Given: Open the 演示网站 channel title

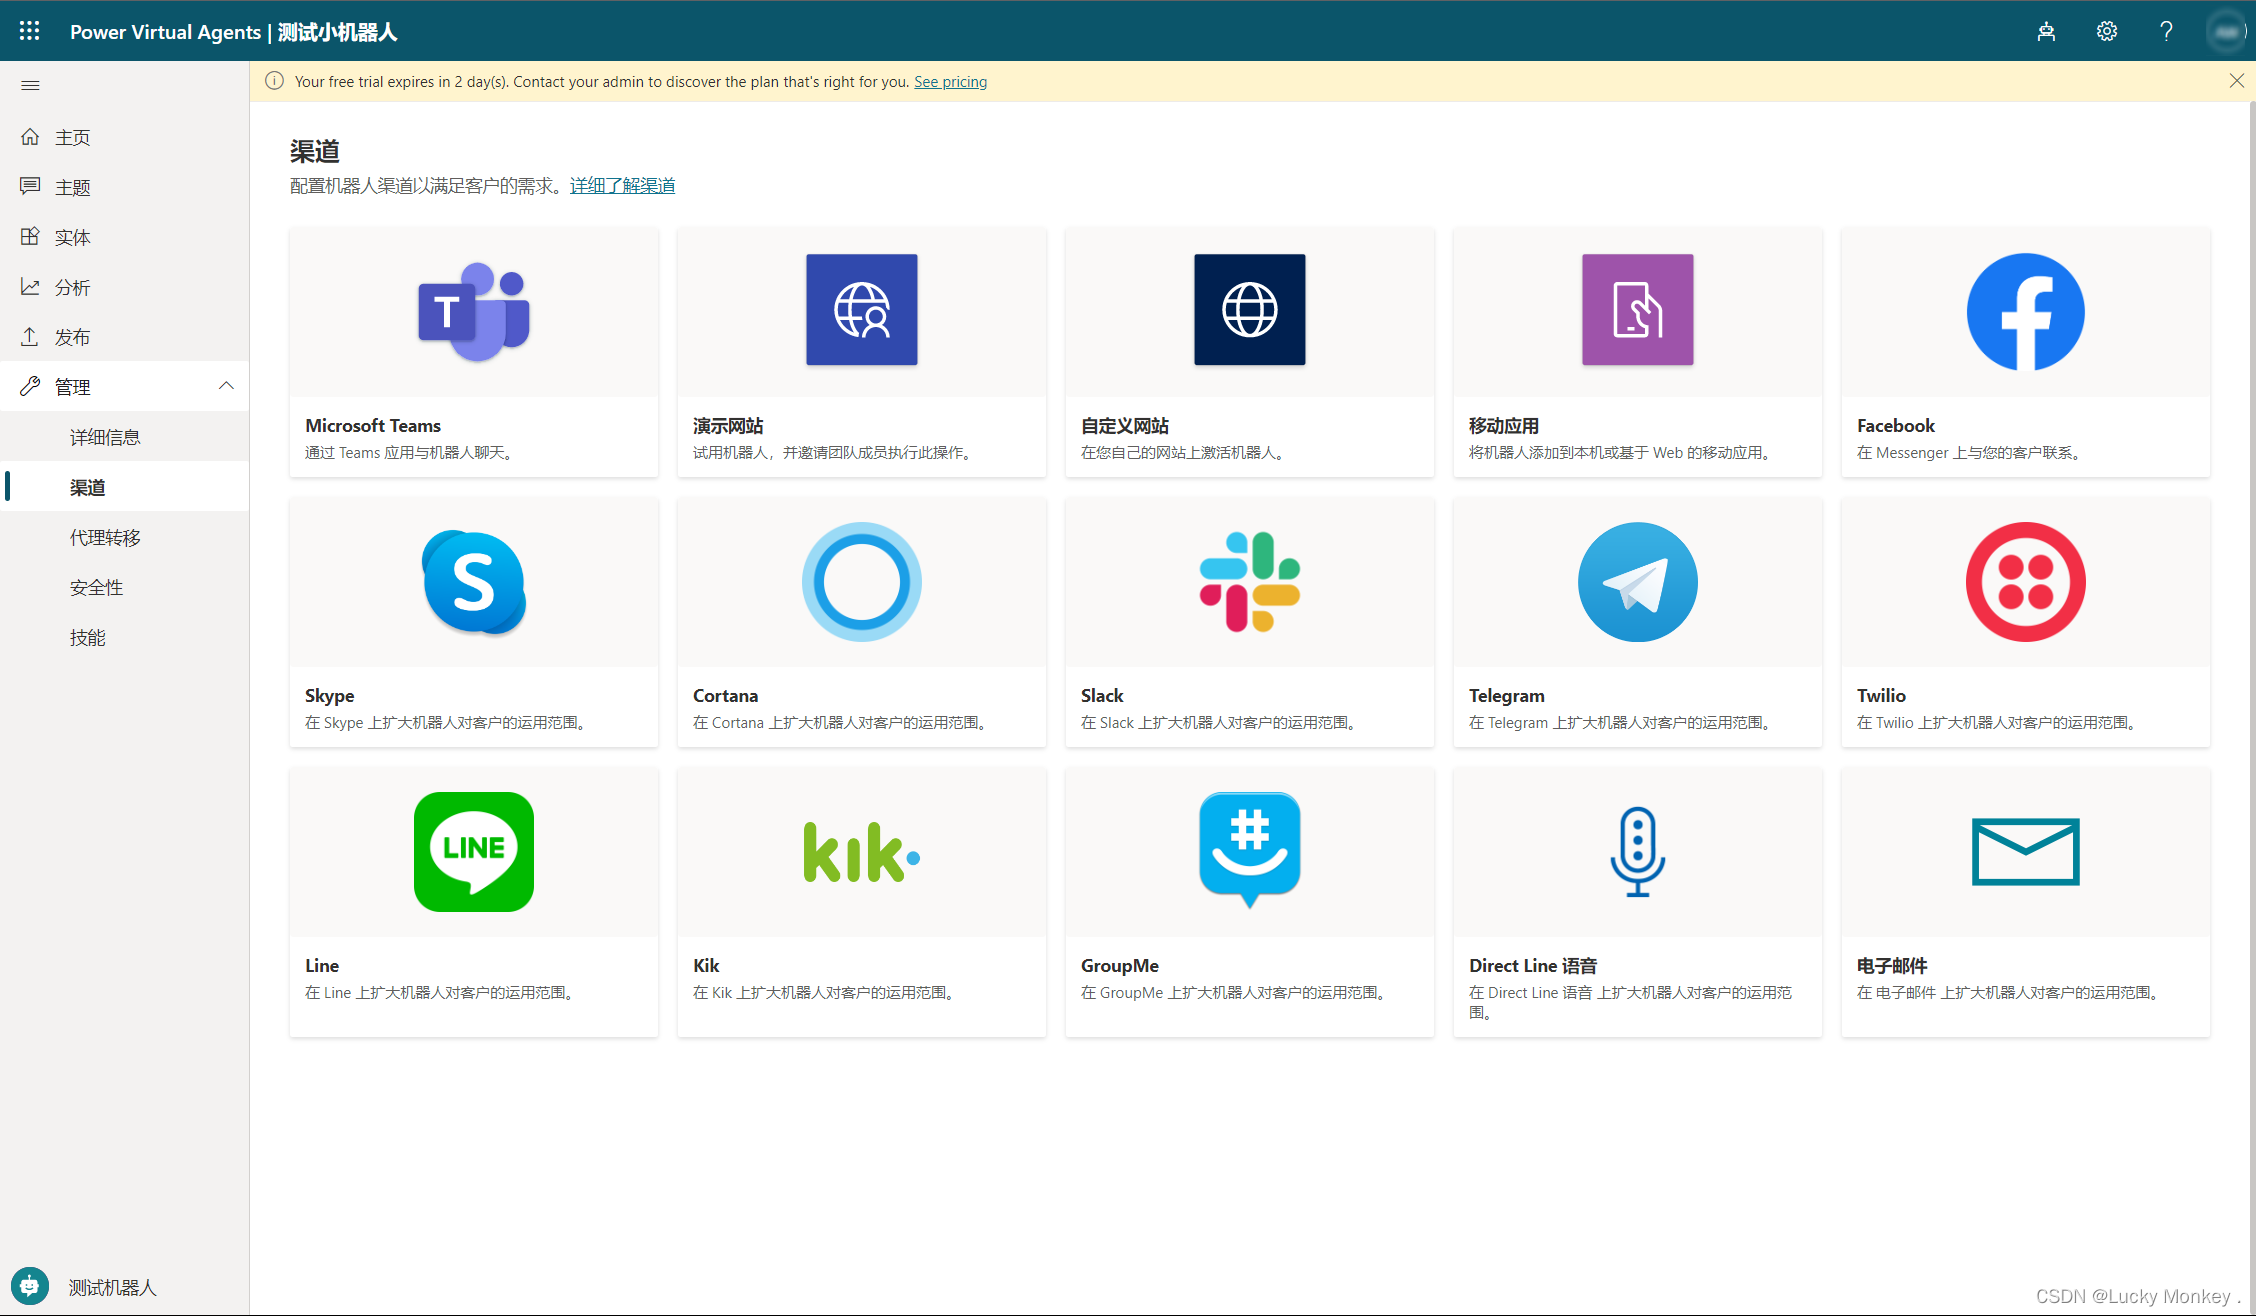Looking at the screenshot, I should pyautogui.click(x=728, y=426).
